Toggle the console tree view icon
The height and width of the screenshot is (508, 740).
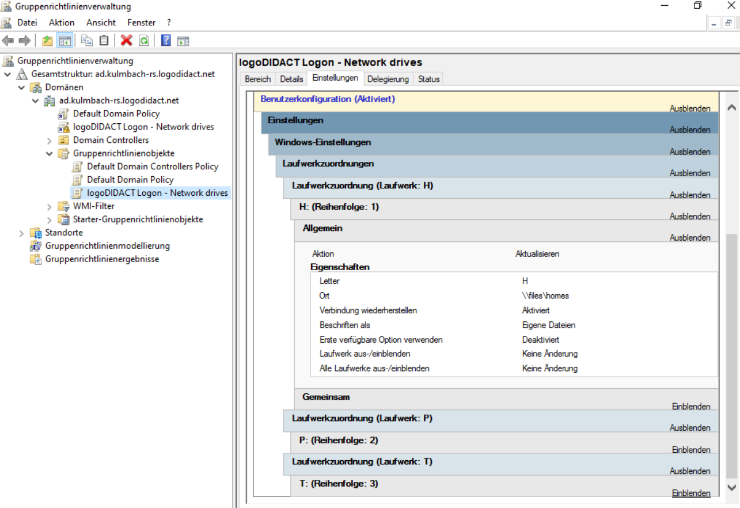point(65,41)
